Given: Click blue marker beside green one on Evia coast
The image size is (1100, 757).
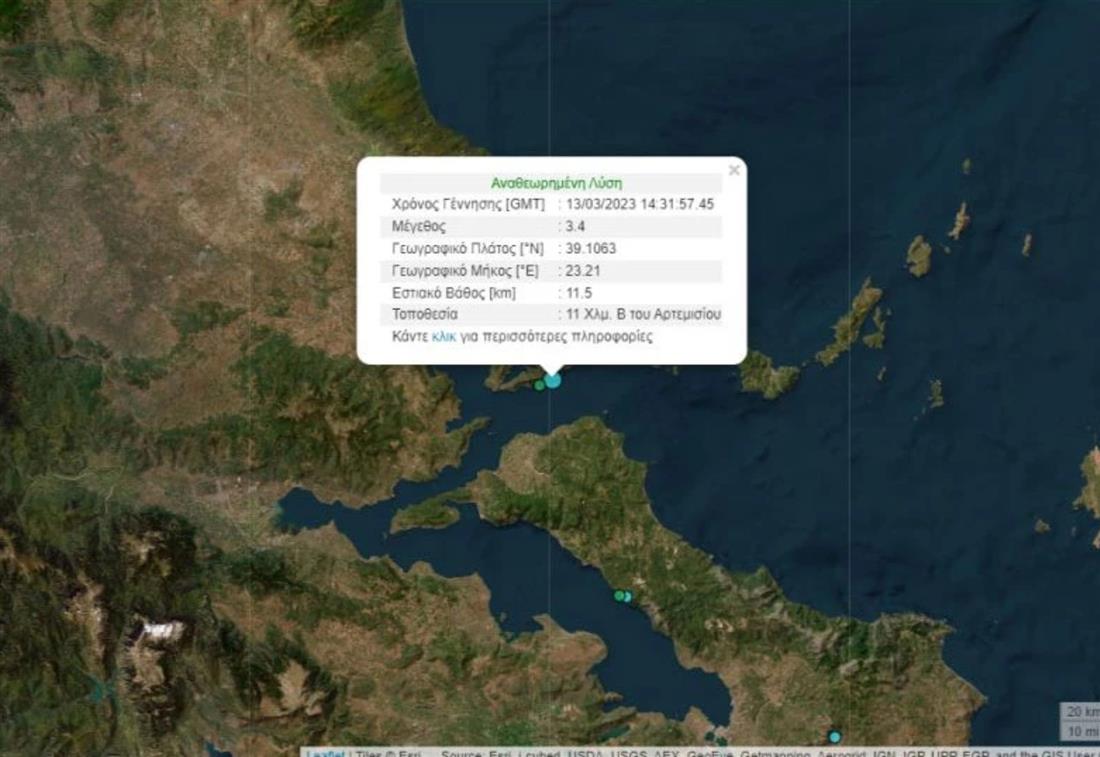Looking at the screenshot, I should pyautogui.click(x=628, y=597).
